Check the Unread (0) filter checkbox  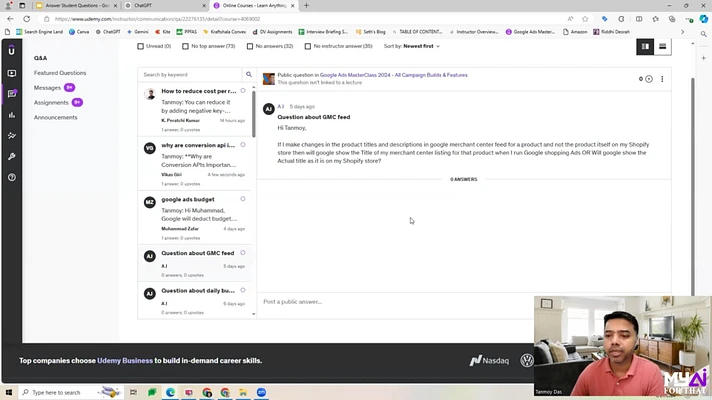point(140,46)
